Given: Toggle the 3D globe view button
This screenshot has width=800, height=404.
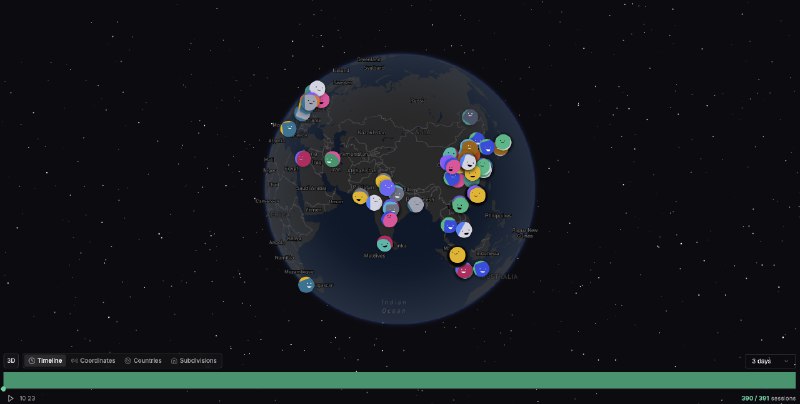Looking at the screenshot, I should click(11, 360).
